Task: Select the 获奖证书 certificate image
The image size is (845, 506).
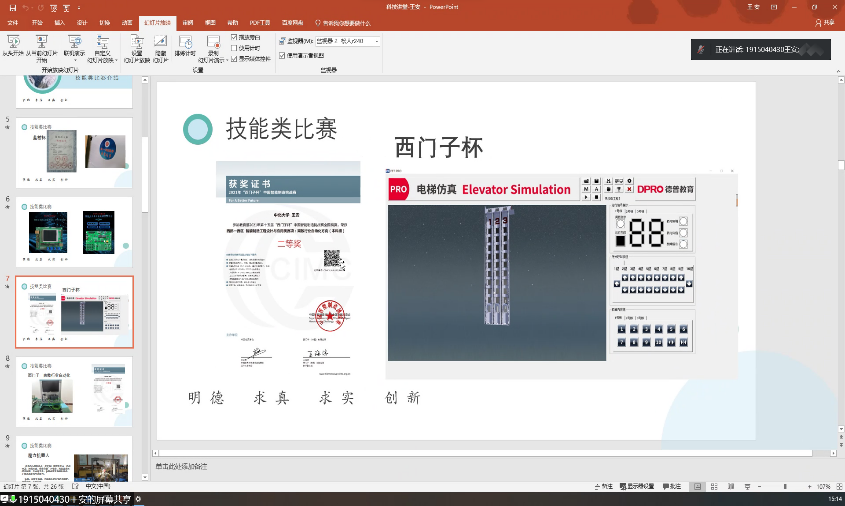Action: coord(288,268)
